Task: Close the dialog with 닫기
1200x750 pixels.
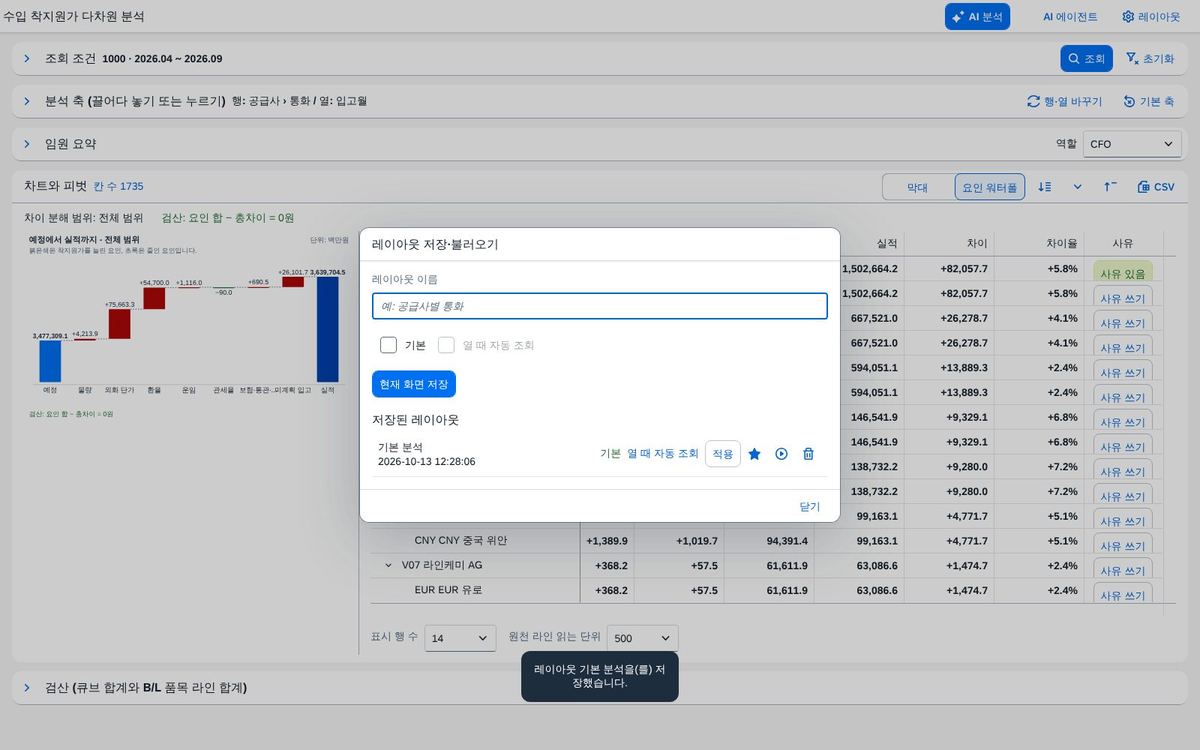Action: point(809,507)
